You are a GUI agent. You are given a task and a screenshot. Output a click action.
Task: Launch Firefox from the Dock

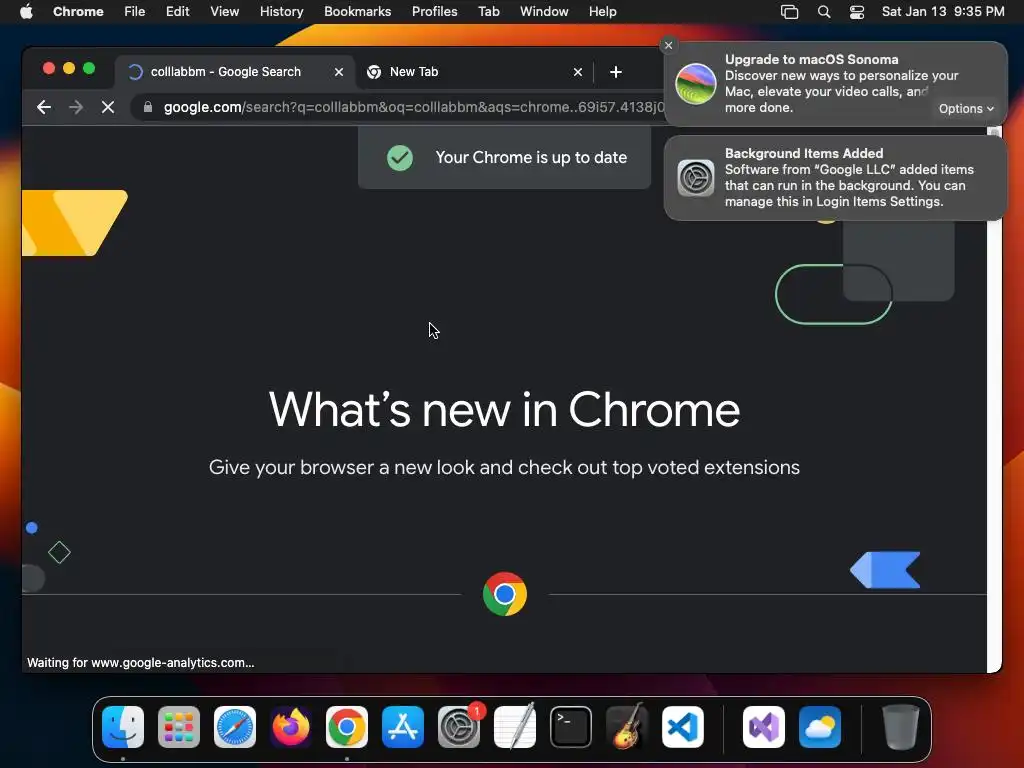291,727
